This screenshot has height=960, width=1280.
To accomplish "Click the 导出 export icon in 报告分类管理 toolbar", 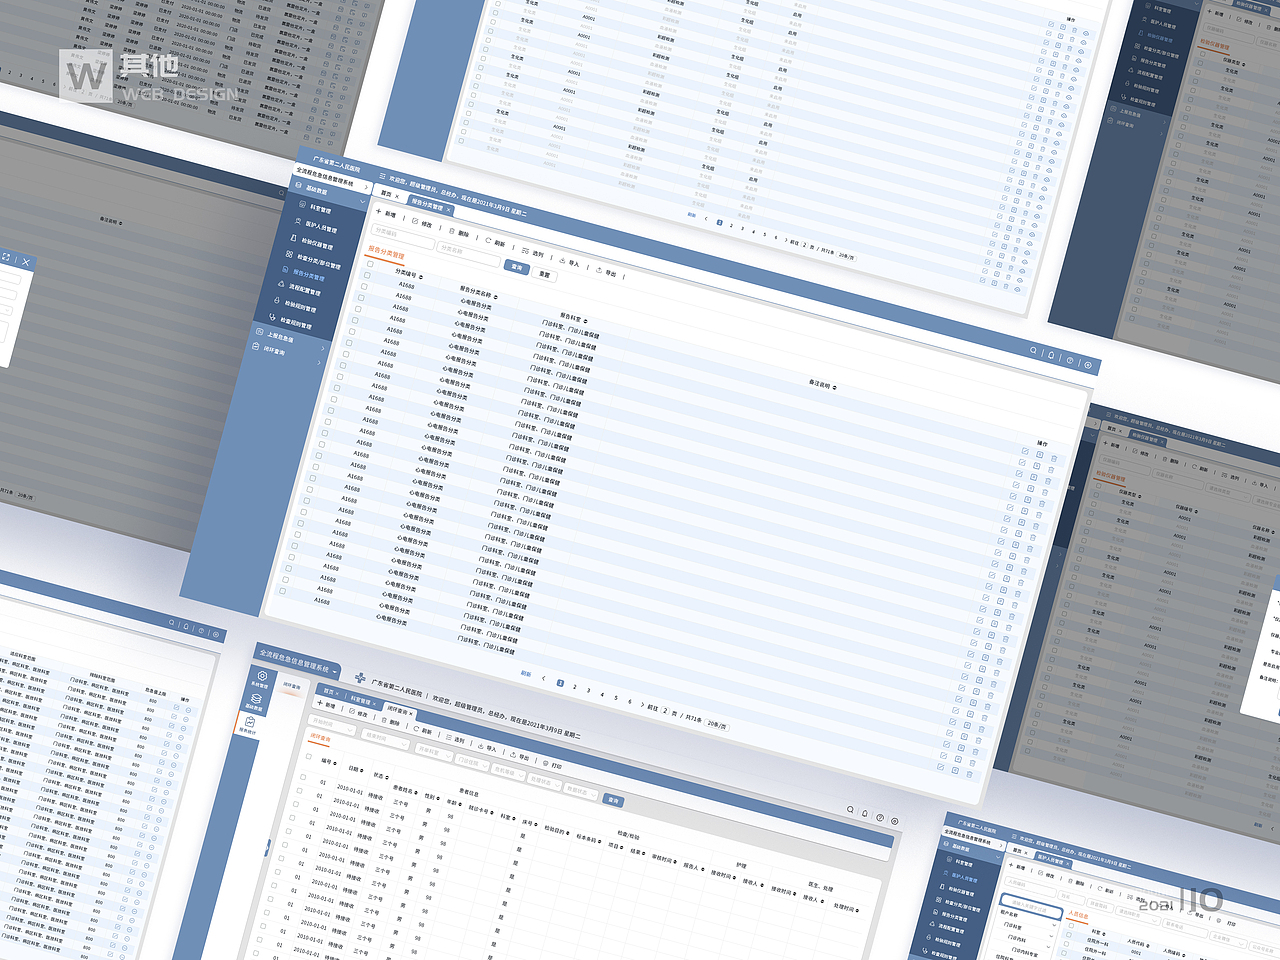I will pos(599,270).
